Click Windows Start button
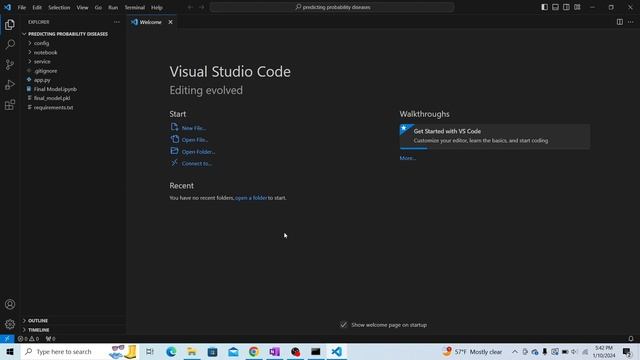This screenshot has height=360, width=640. tap(10, 351)
